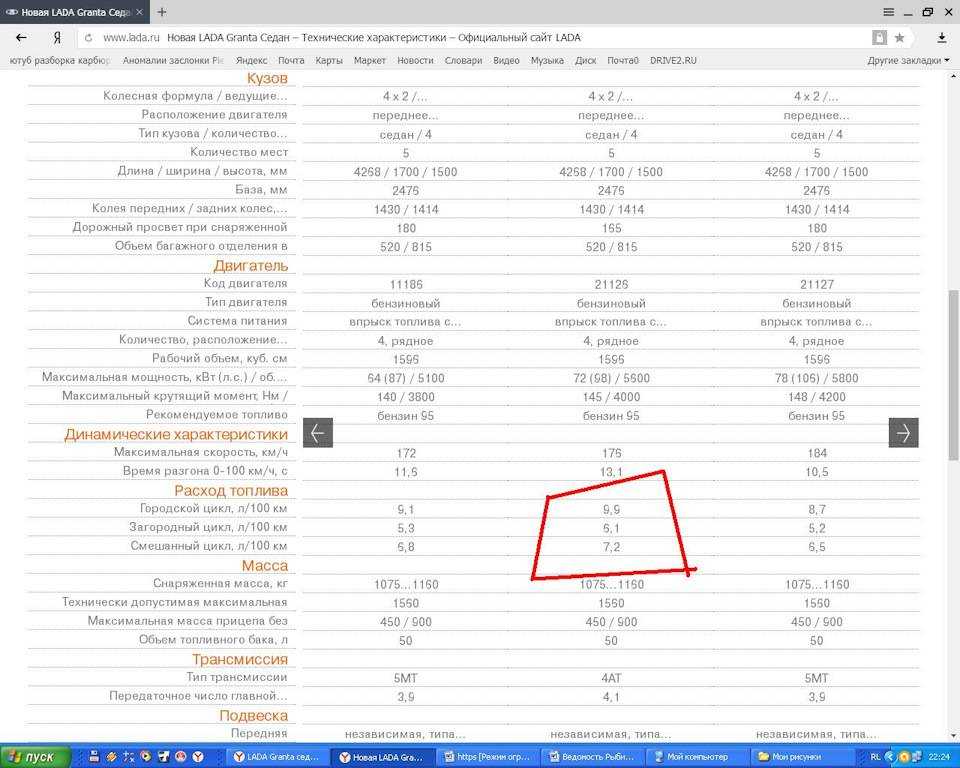
Task: Open the downloads arrow icon
Action: (942, 38)
